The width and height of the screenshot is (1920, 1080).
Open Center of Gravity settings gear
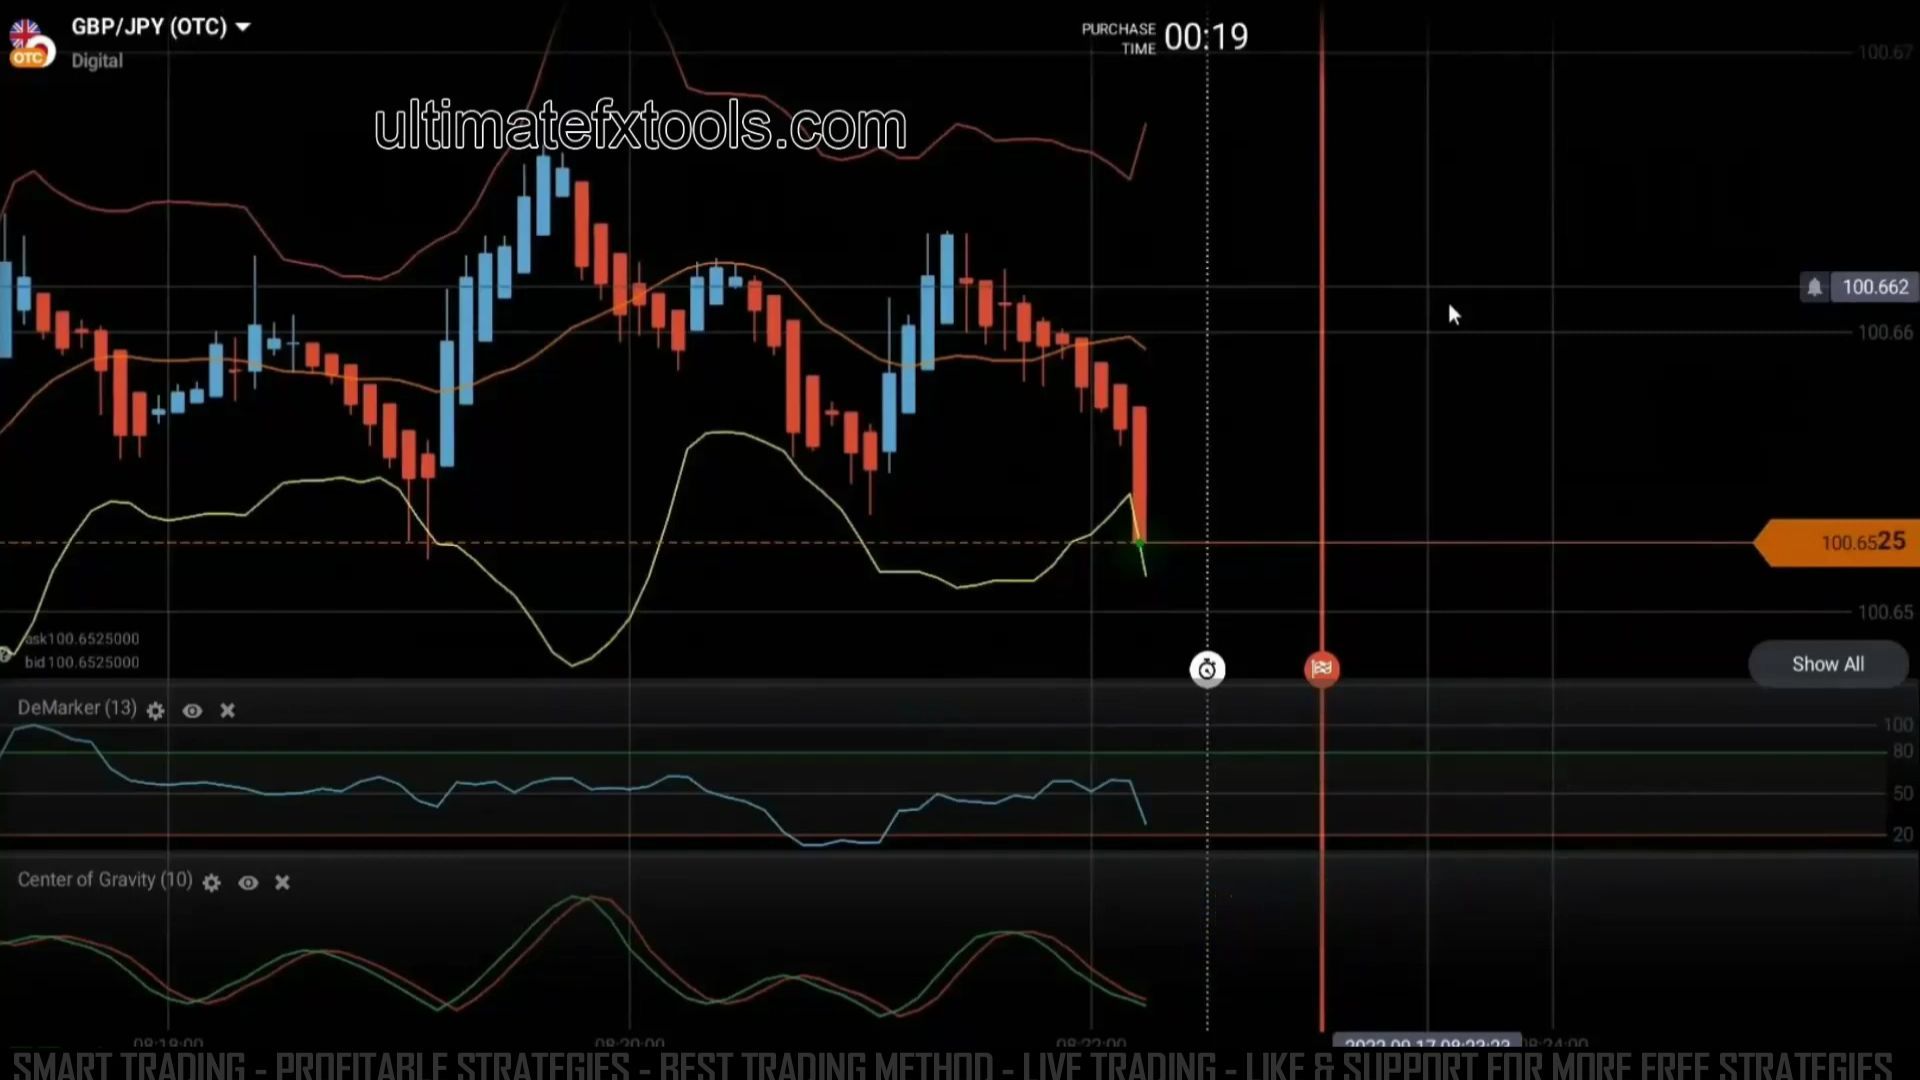211,882
